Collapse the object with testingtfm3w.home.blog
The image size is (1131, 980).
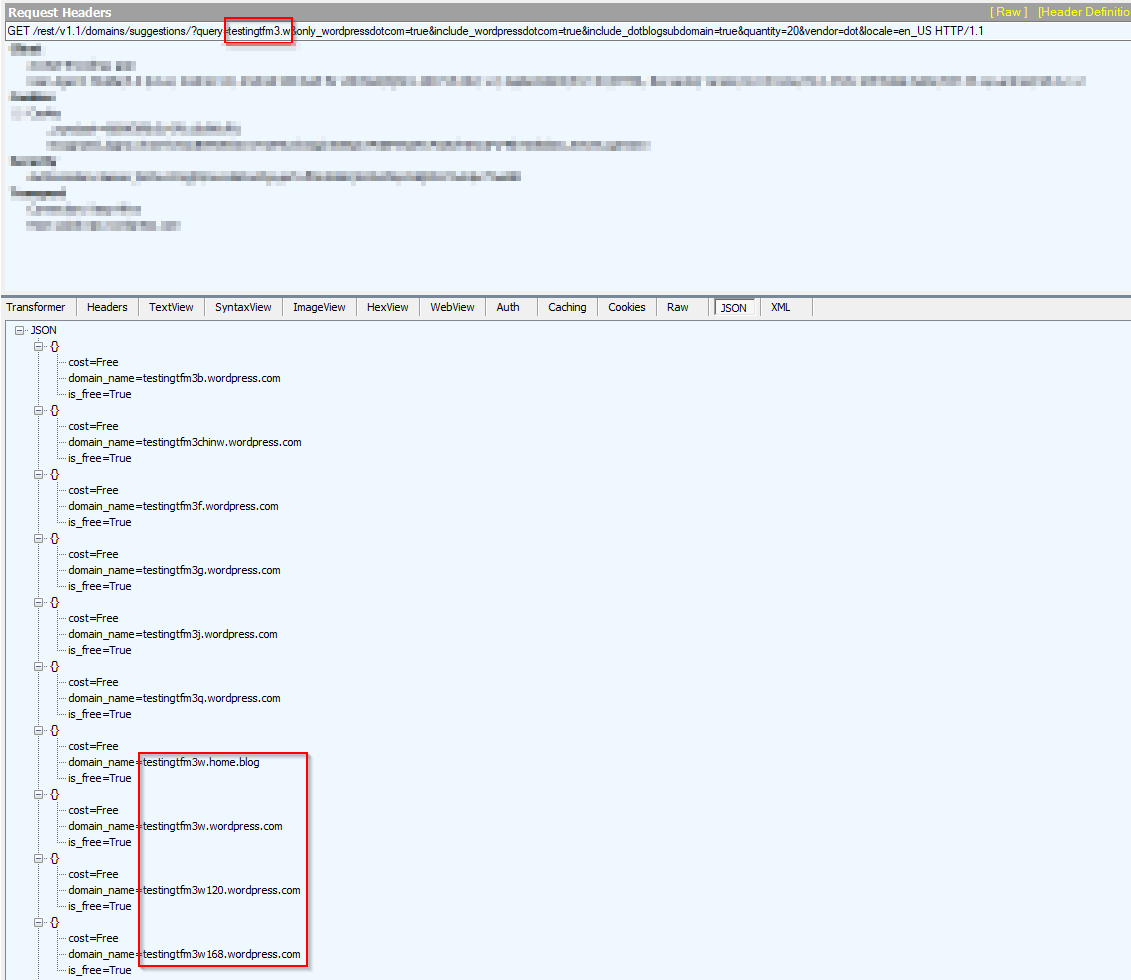pyautogui.click(x=39, y=730)
